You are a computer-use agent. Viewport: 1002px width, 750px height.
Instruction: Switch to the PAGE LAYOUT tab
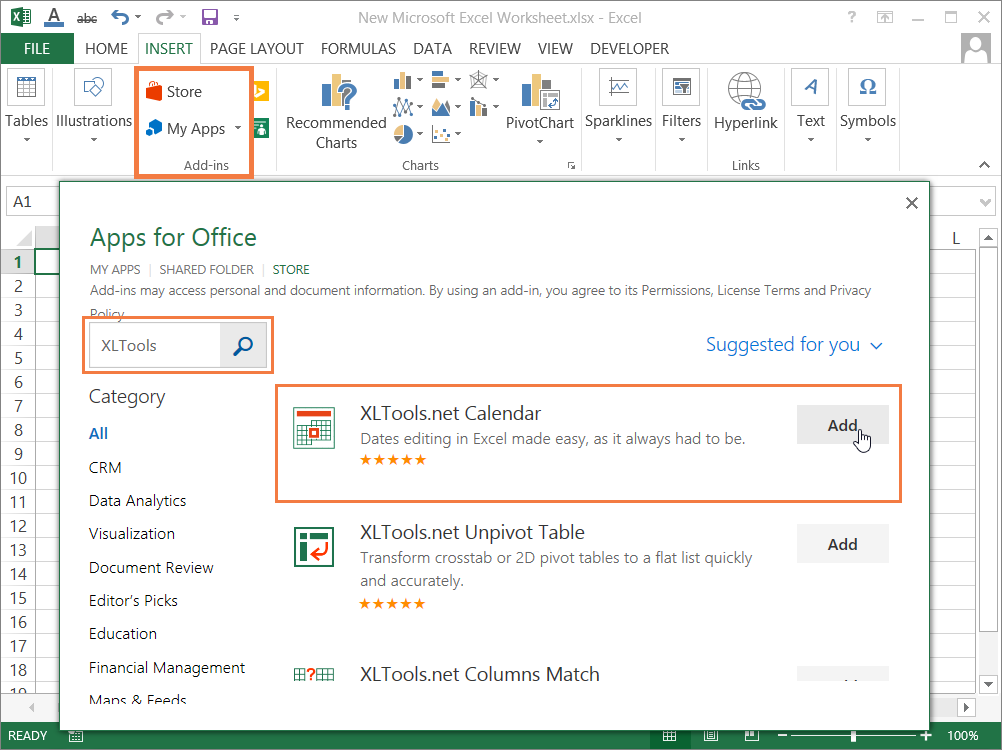pos(256,49)
